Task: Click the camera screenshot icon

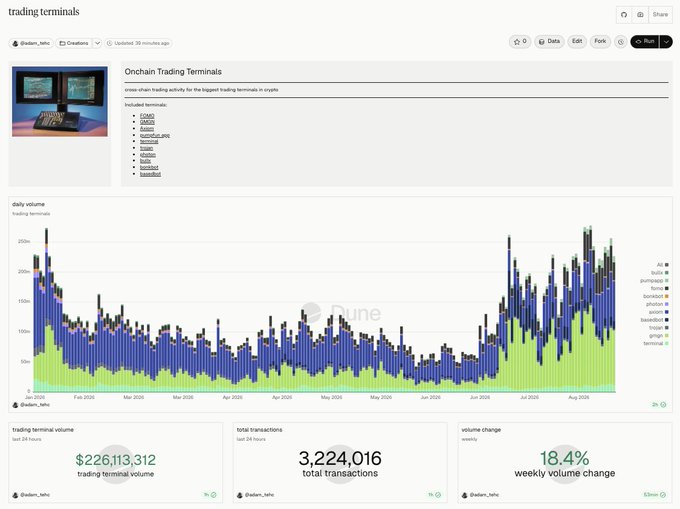Action: click(640, 15)
